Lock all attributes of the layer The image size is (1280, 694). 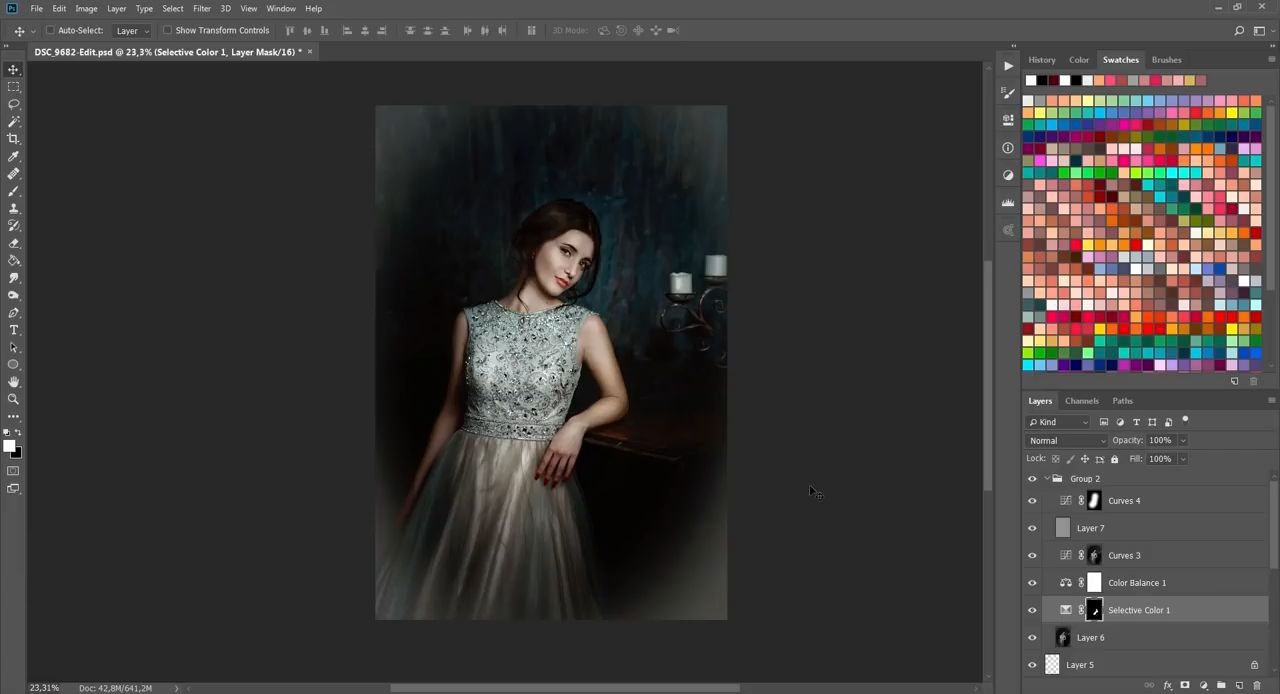click(x=1115, y=459)
